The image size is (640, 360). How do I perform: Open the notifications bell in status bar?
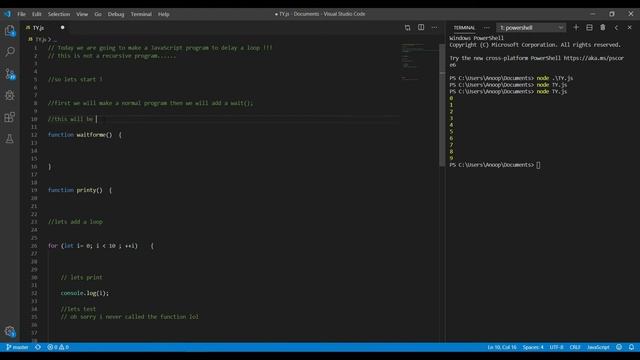pyautogui.click(x=631, y=347)
